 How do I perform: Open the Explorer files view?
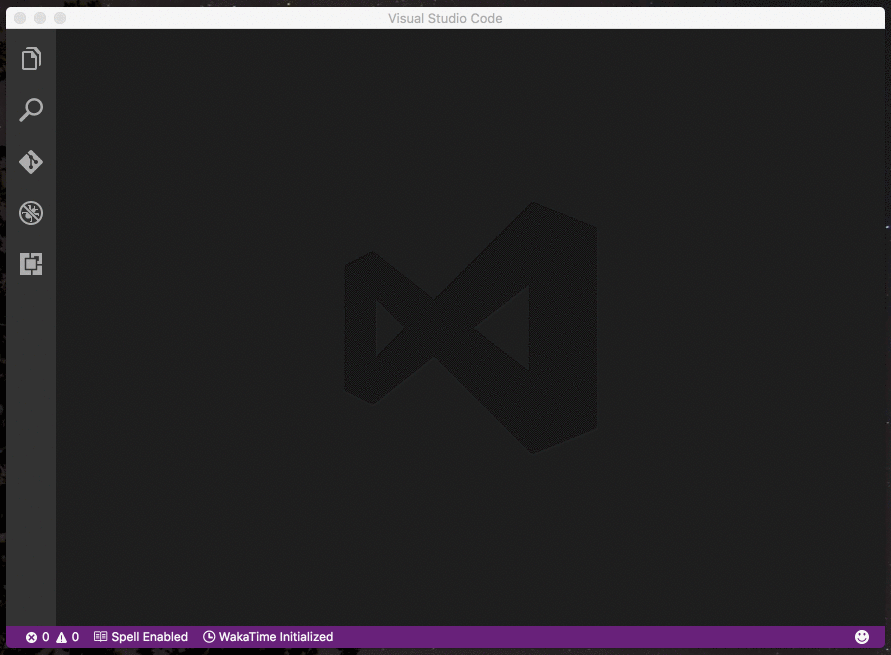click(x=31, y=59)
